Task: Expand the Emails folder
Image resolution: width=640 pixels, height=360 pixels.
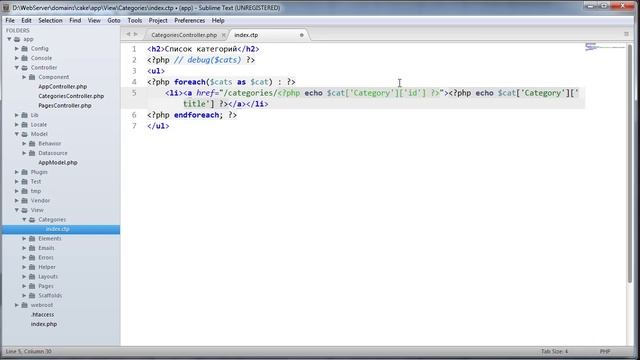Action: (x=24, y=248)
